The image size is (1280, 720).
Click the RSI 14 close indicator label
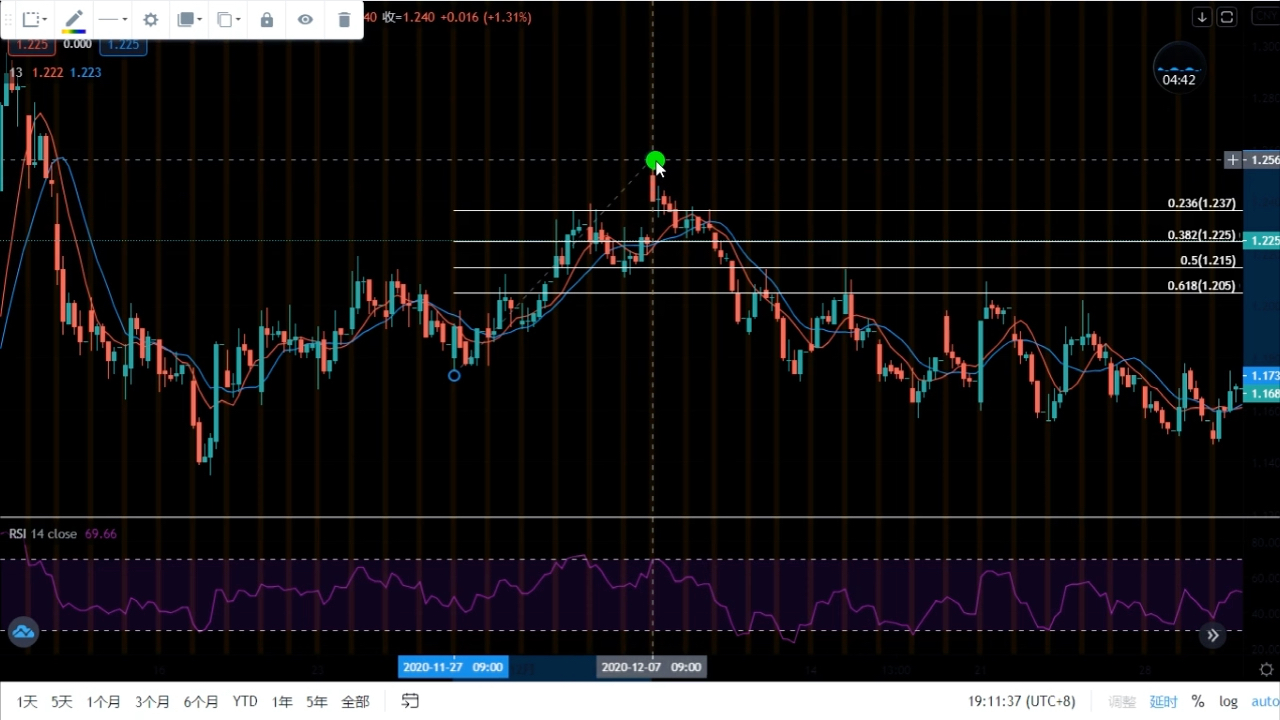point(43,534)
